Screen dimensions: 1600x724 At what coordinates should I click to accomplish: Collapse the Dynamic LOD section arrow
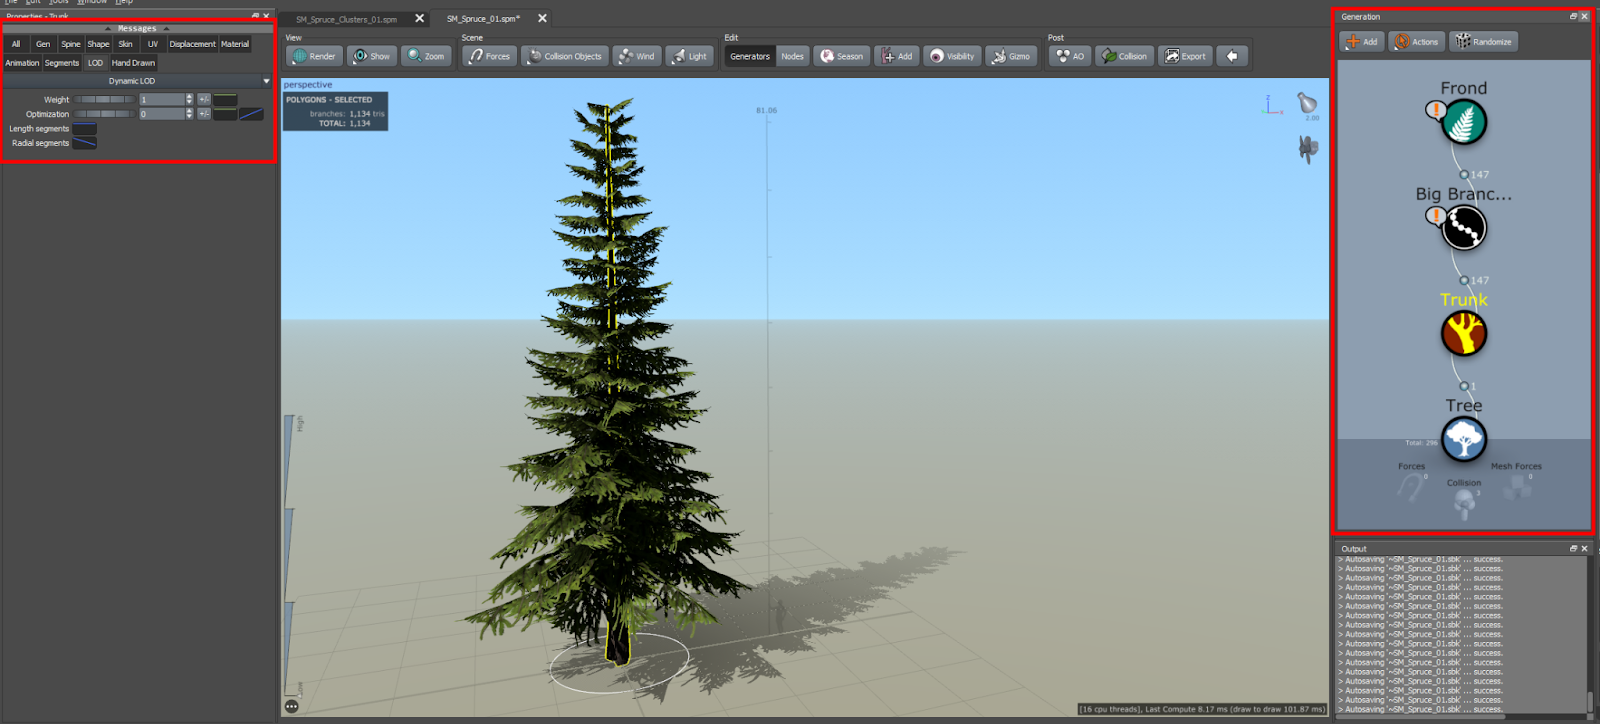266,81
